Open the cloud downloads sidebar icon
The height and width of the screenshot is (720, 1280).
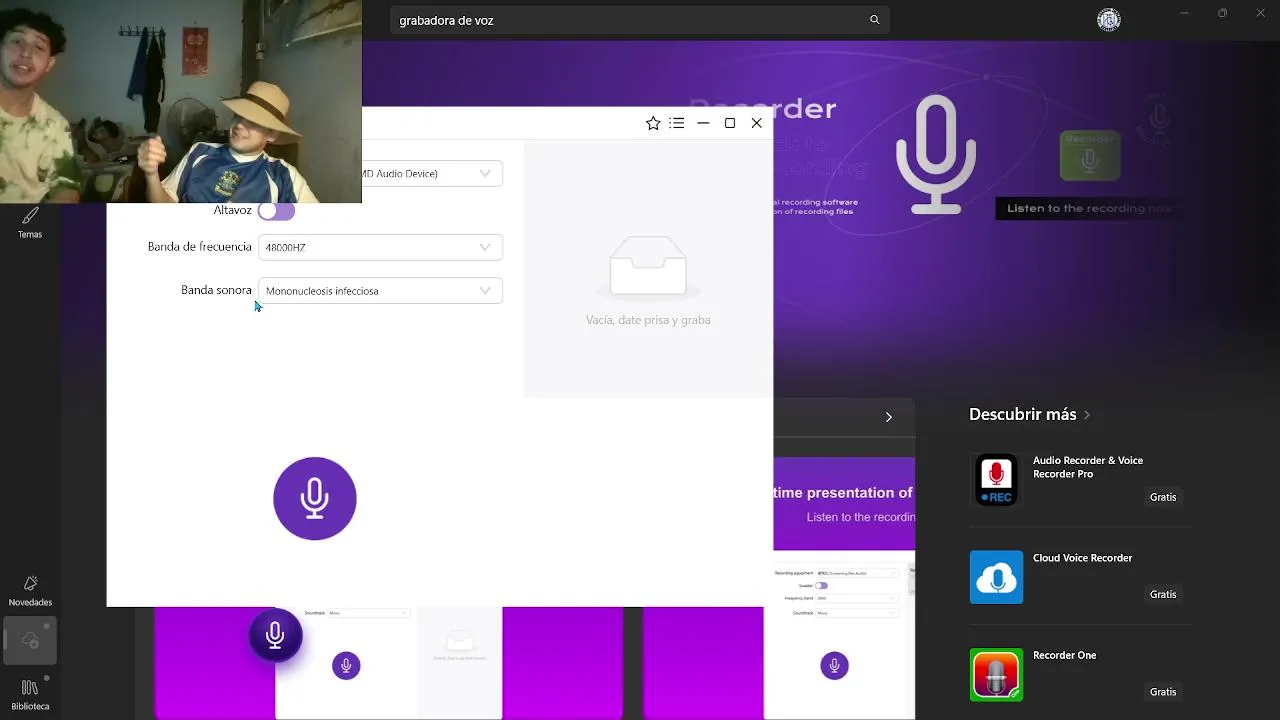[x=30, y=641]
